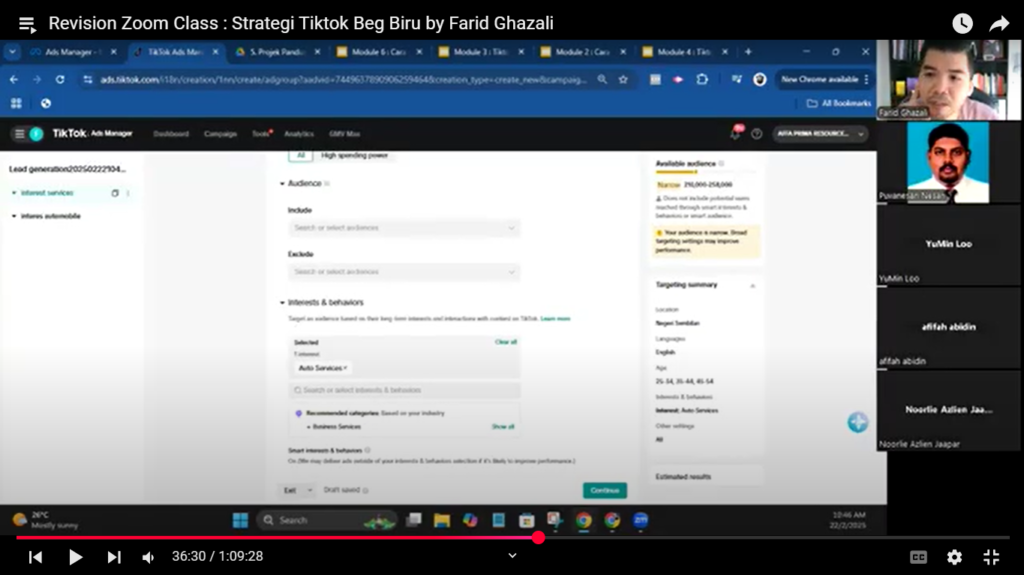Select the All spending power option
The width and height of the screenshot is (1024, 575).
tap(300, 156)
